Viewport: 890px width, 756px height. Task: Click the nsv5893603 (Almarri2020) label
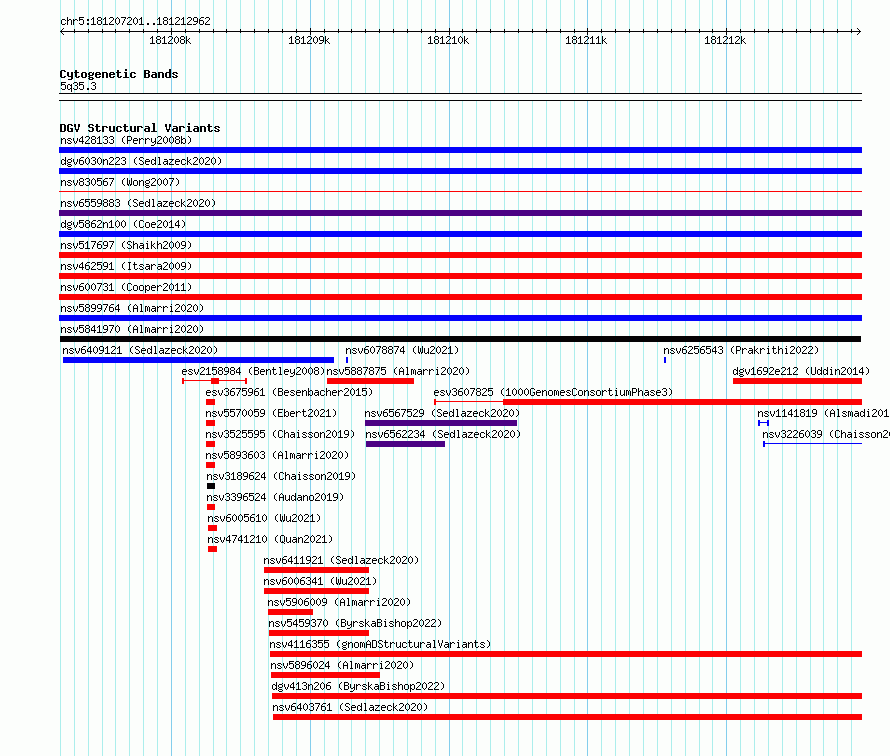277,455
